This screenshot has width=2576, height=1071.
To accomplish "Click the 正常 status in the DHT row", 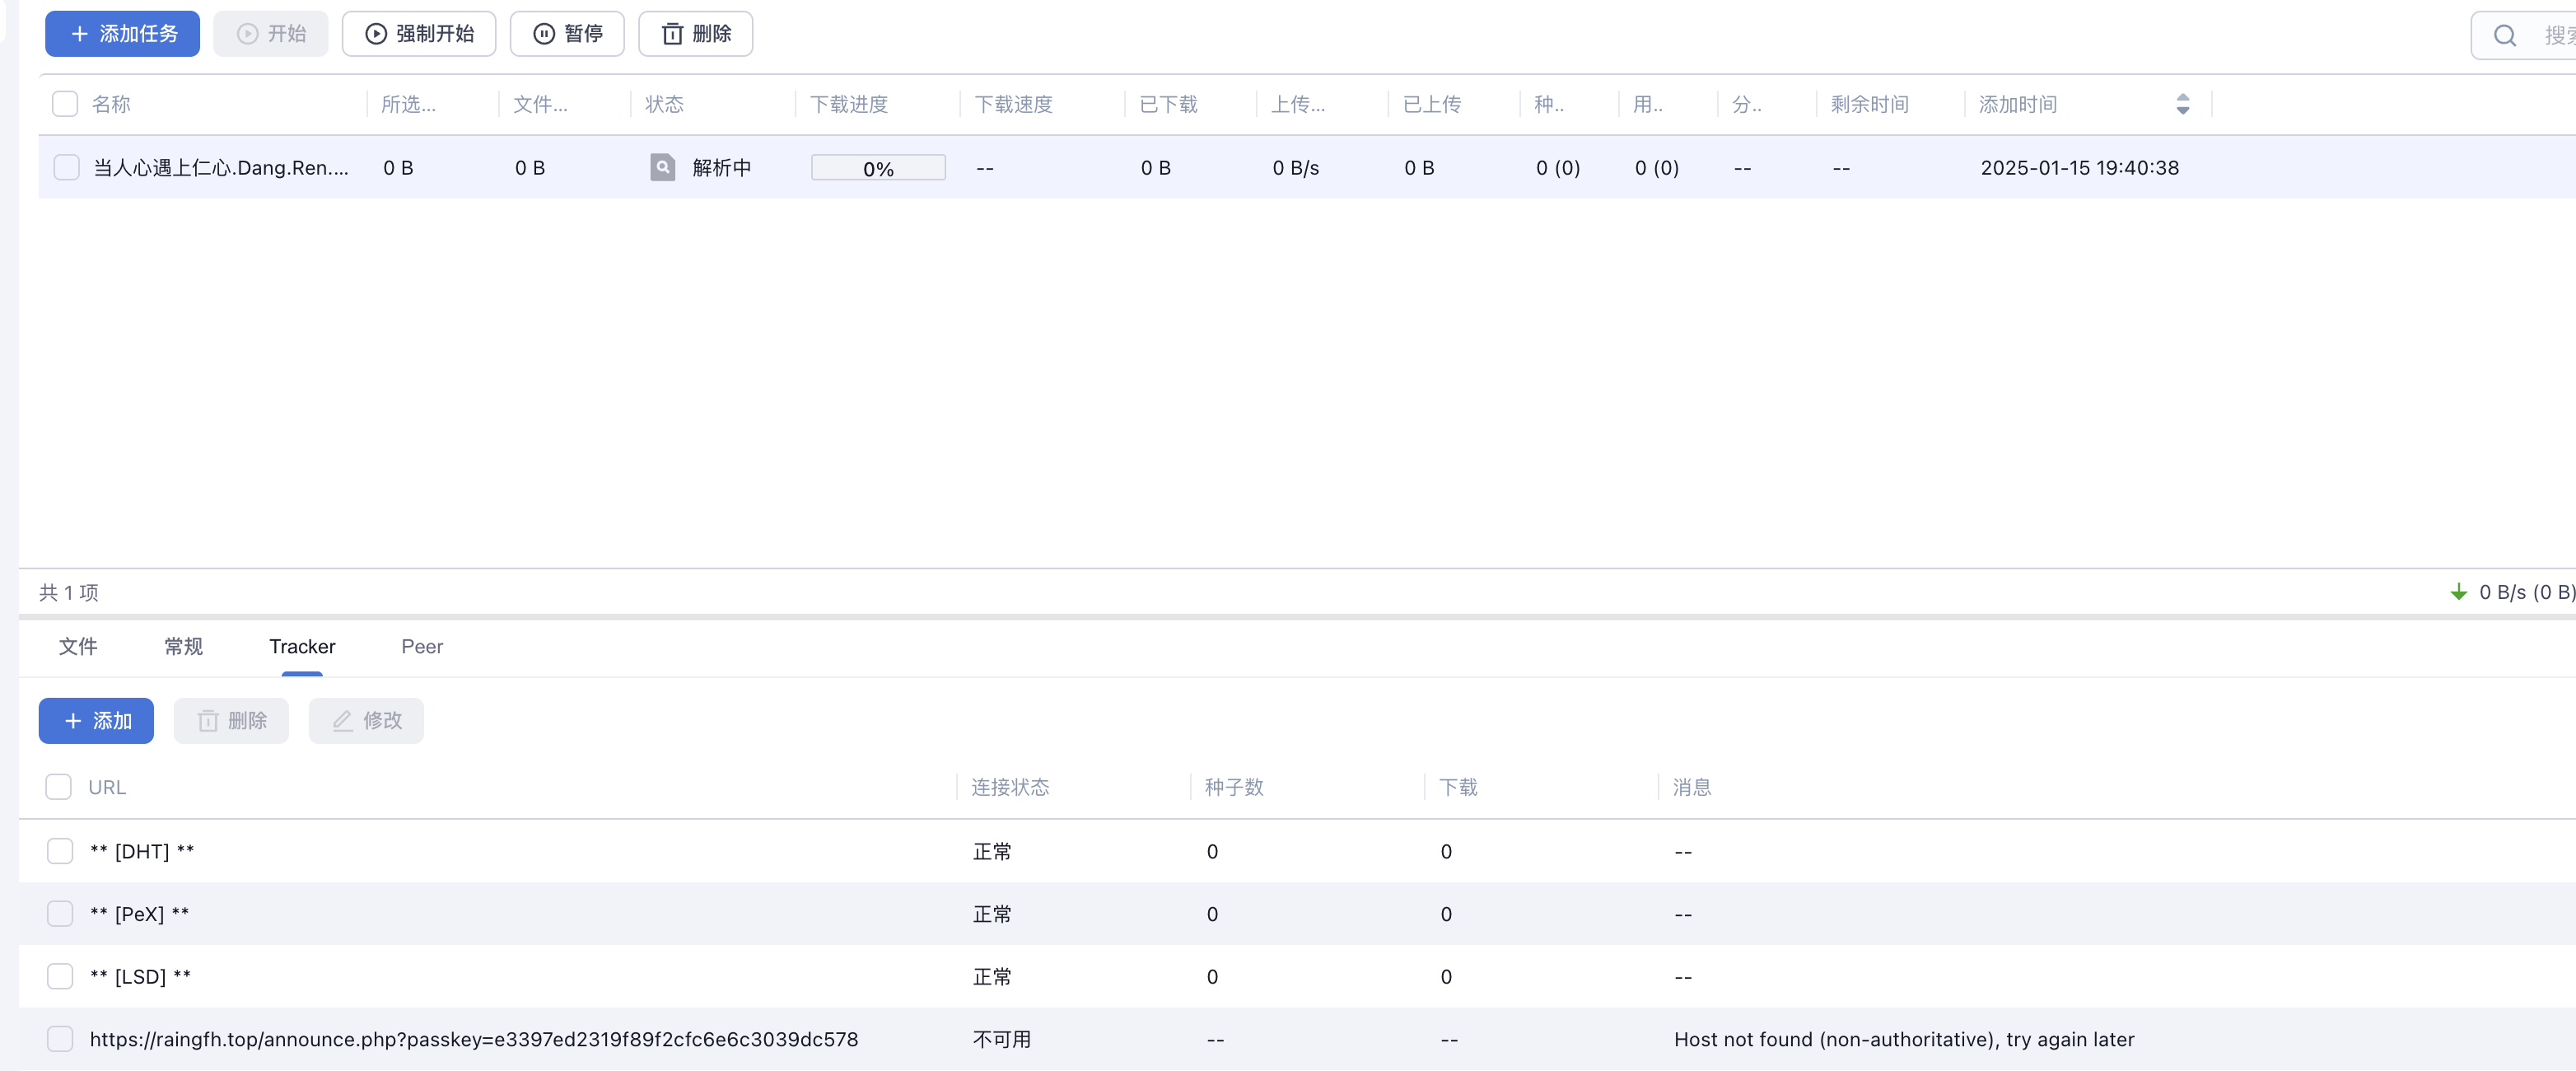I will pyautogui.click(x=992, y=851).
